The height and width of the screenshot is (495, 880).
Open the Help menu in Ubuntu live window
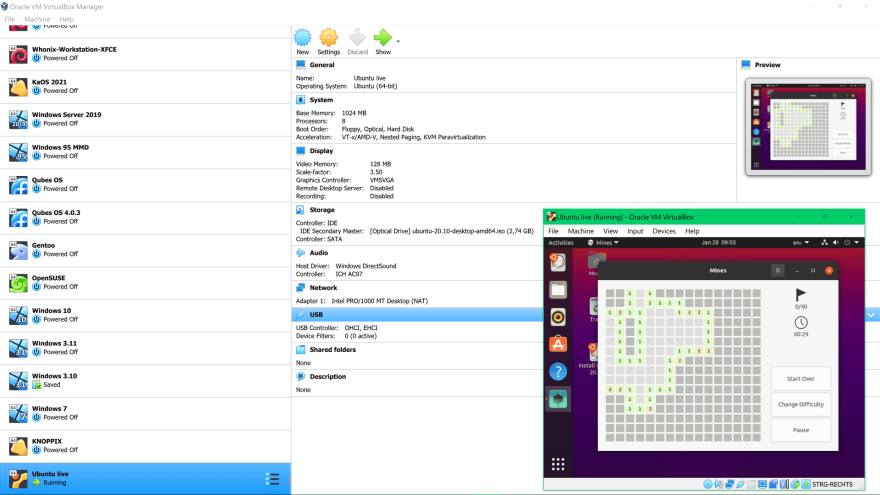pos(692,231)
